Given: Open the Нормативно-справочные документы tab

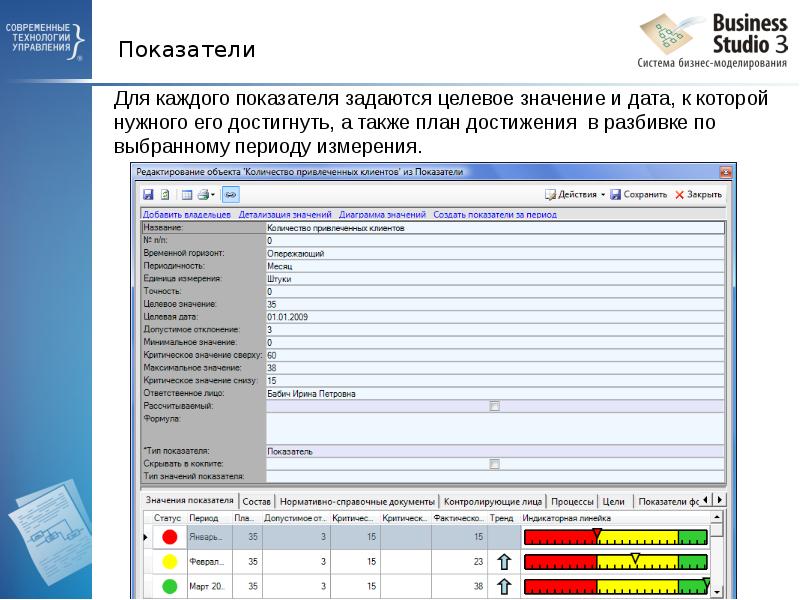Looking at the screenshot, I should point(357,502).
